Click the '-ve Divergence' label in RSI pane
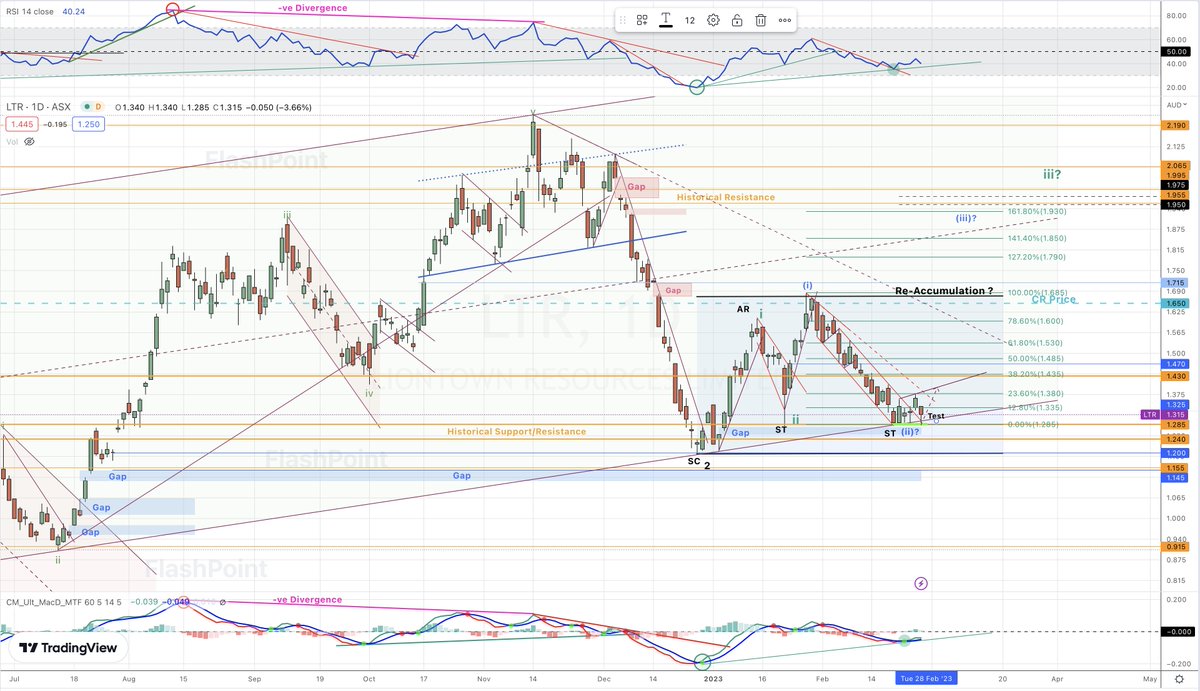 pyautogui.click(x=313, y=8)
